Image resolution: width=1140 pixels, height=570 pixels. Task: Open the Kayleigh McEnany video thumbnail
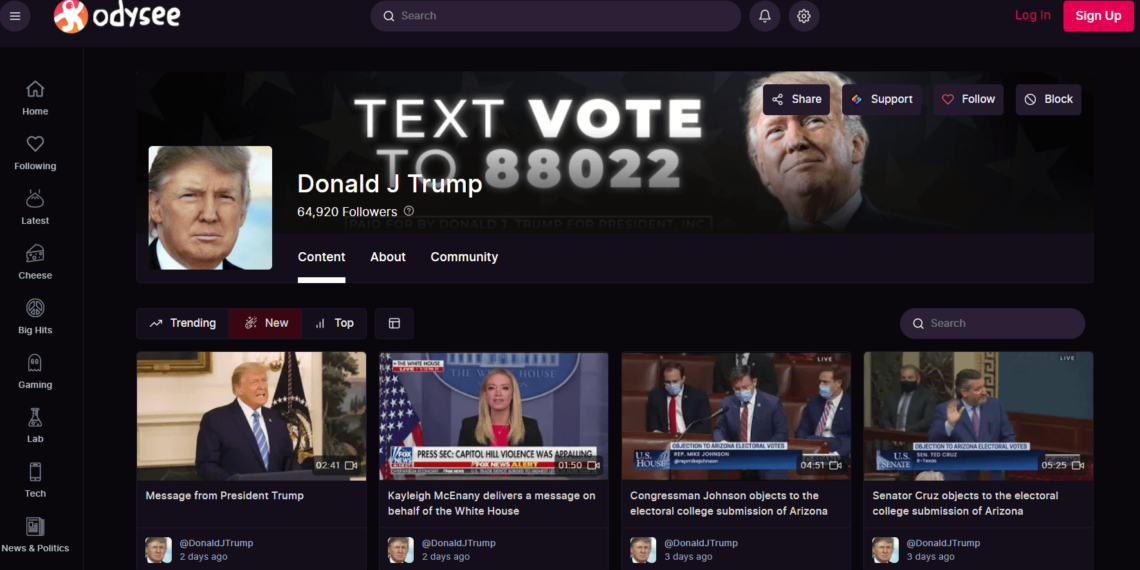(493, 415)
